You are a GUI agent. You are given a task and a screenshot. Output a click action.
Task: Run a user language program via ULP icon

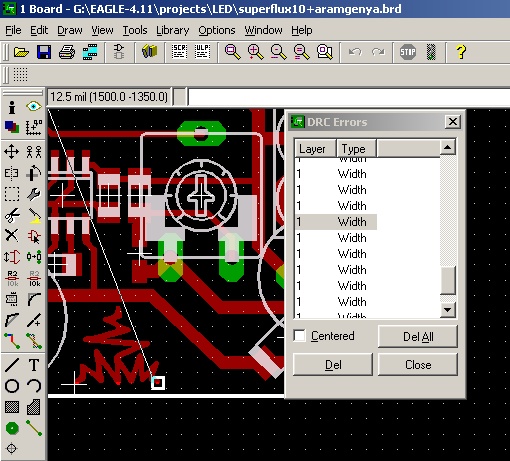tap(202, 52)
